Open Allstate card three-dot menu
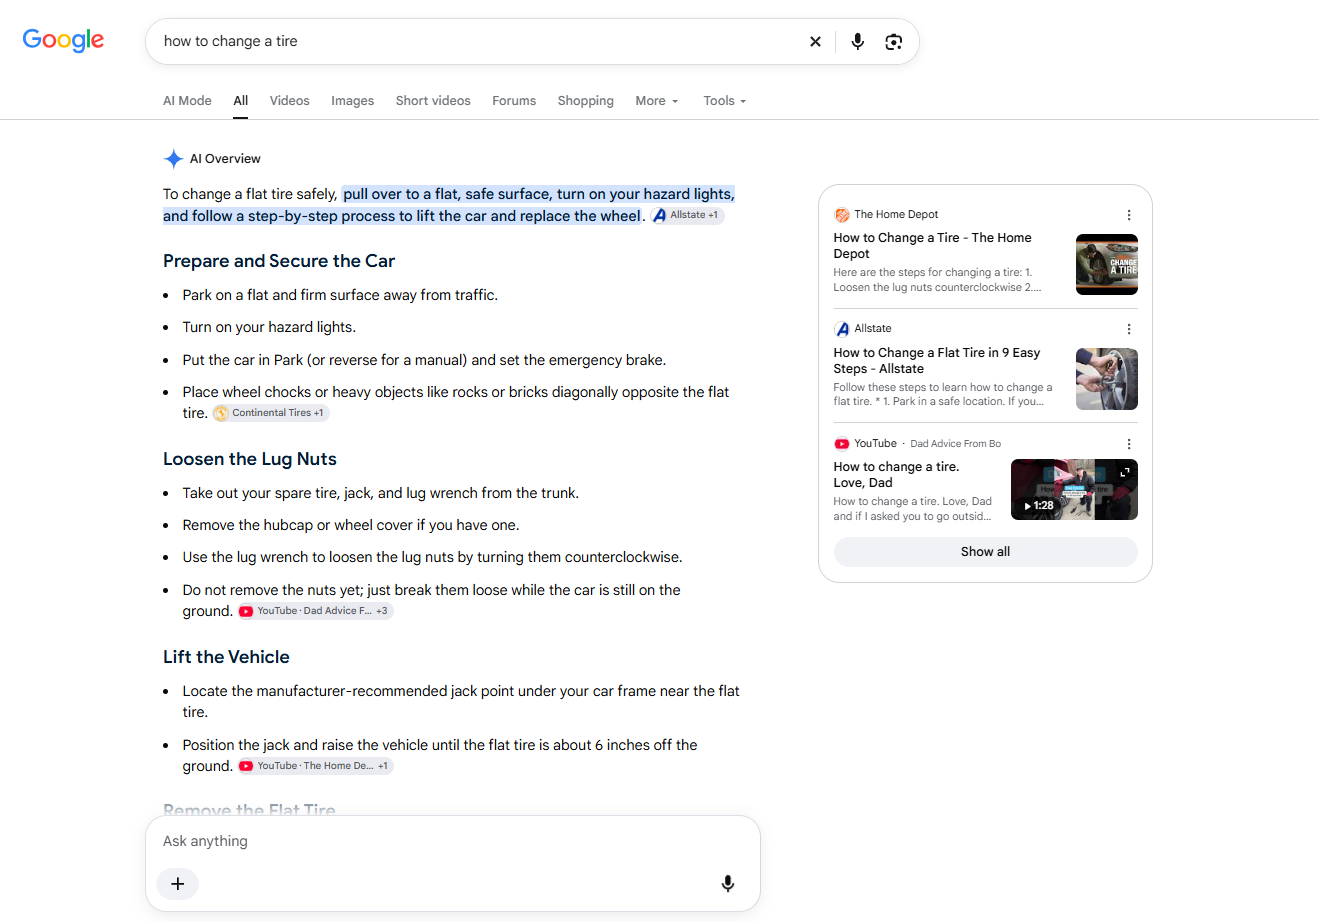 1129,329
